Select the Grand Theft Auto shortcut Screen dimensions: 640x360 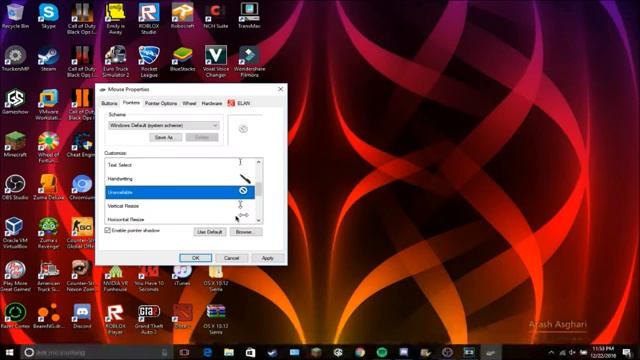(149, 319)
